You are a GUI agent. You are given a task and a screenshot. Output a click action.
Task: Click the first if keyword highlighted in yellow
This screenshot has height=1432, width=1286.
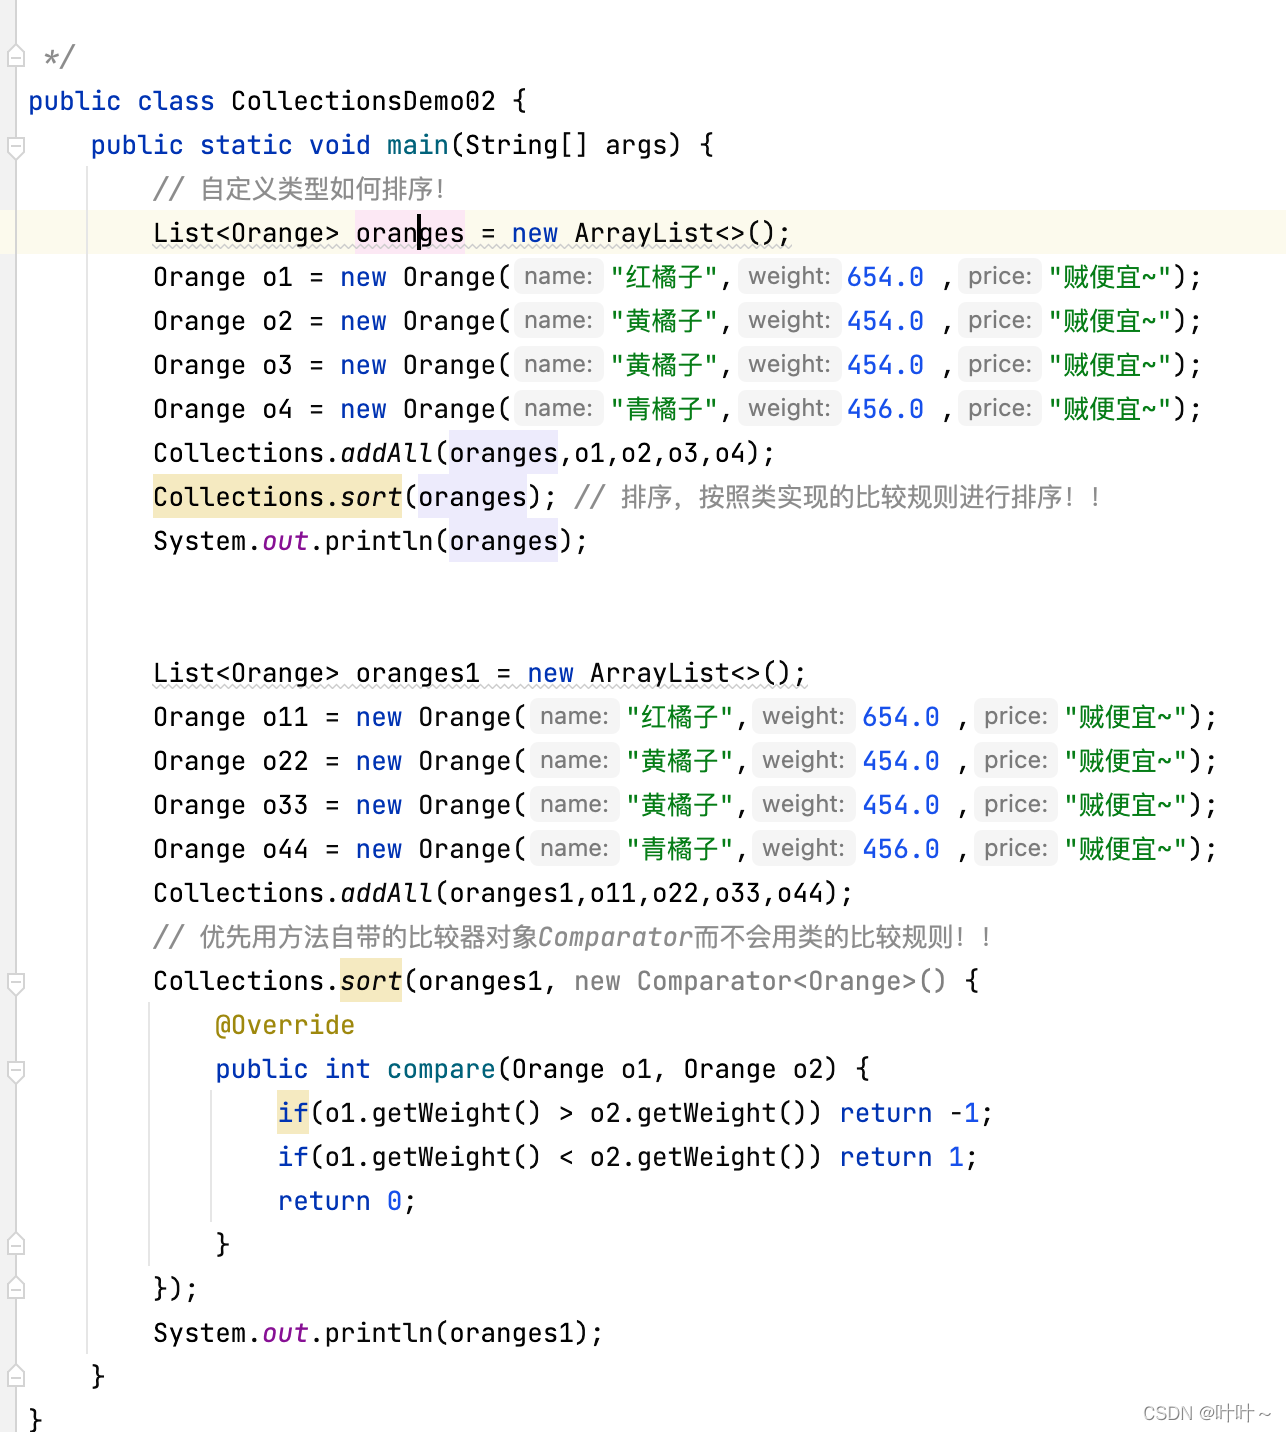coord(293,1113)
